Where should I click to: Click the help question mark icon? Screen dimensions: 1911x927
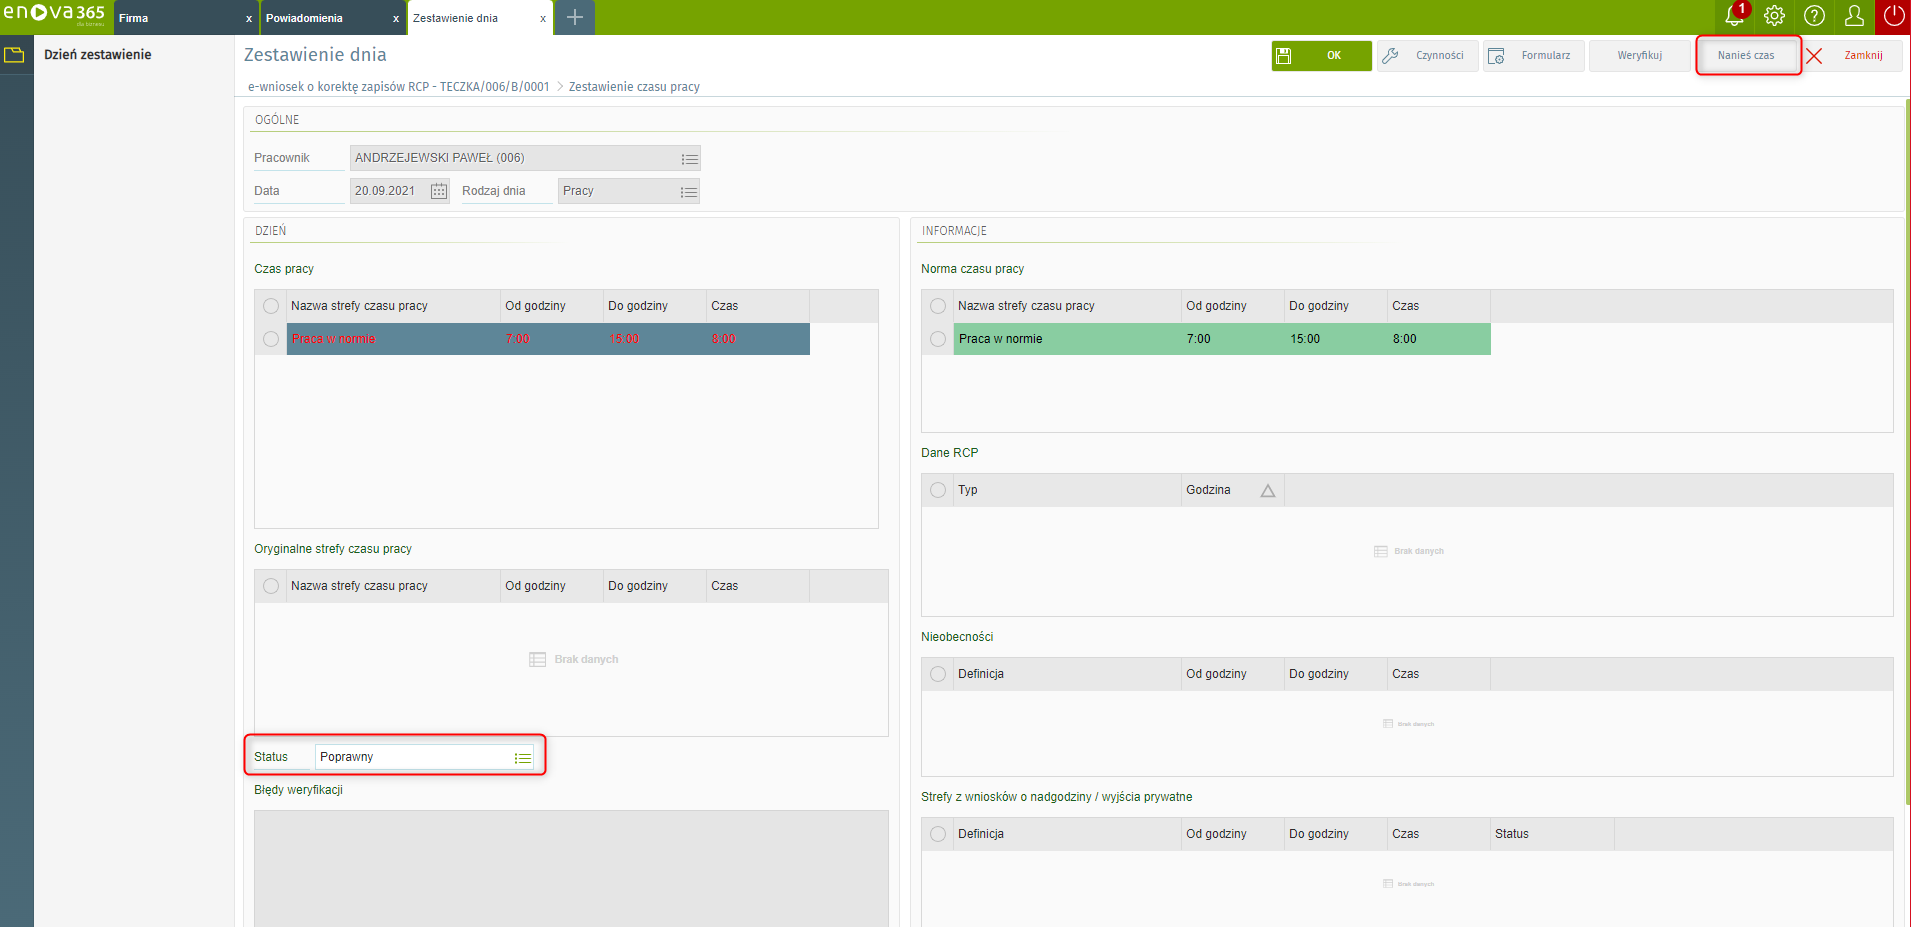[x=1814, y=17]
